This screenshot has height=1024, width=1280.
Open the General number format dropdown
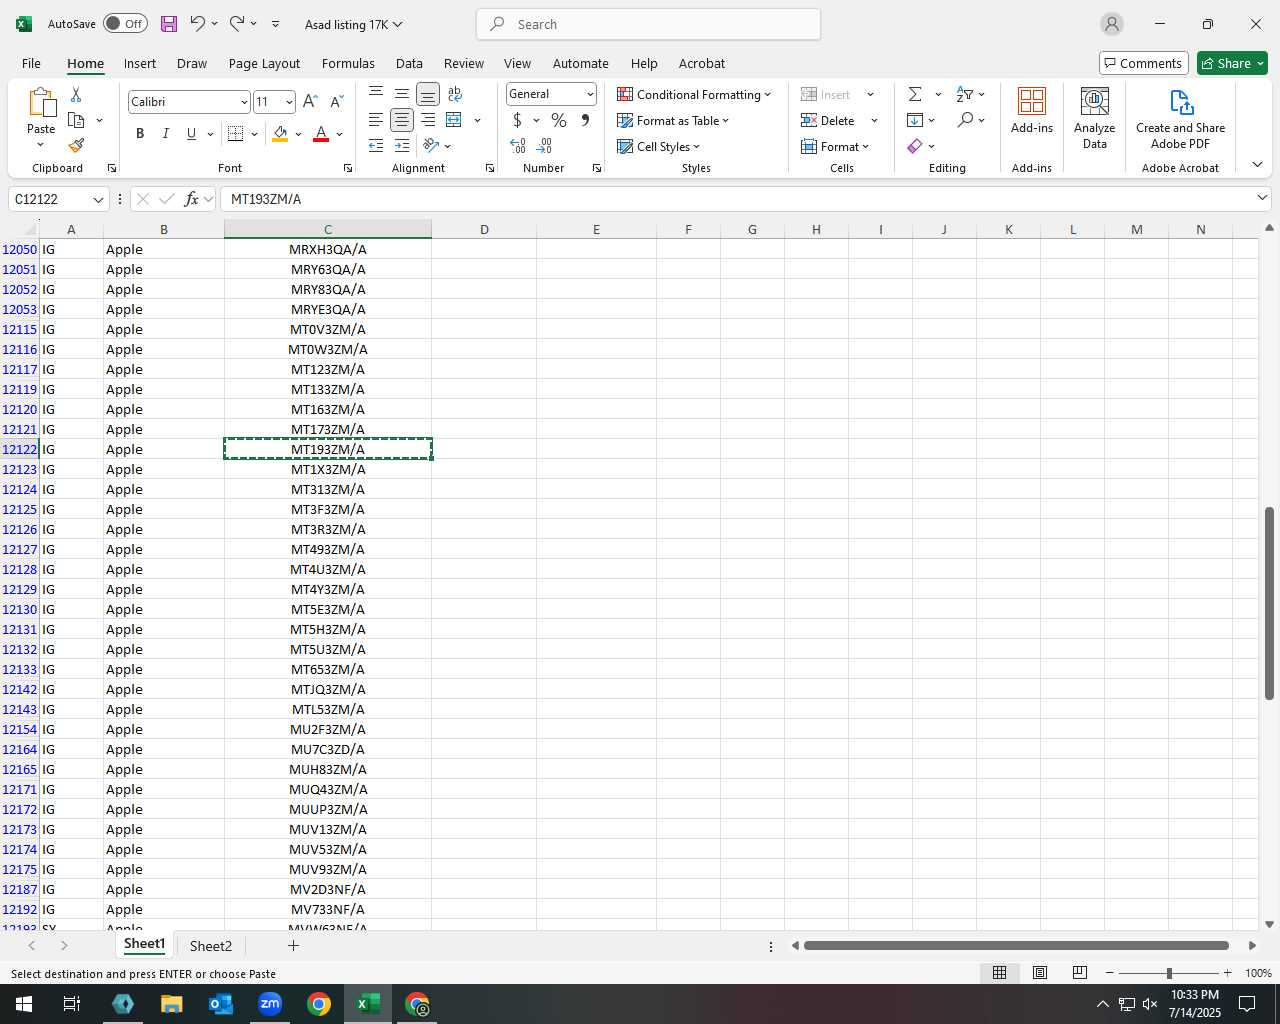coord(590,94)
